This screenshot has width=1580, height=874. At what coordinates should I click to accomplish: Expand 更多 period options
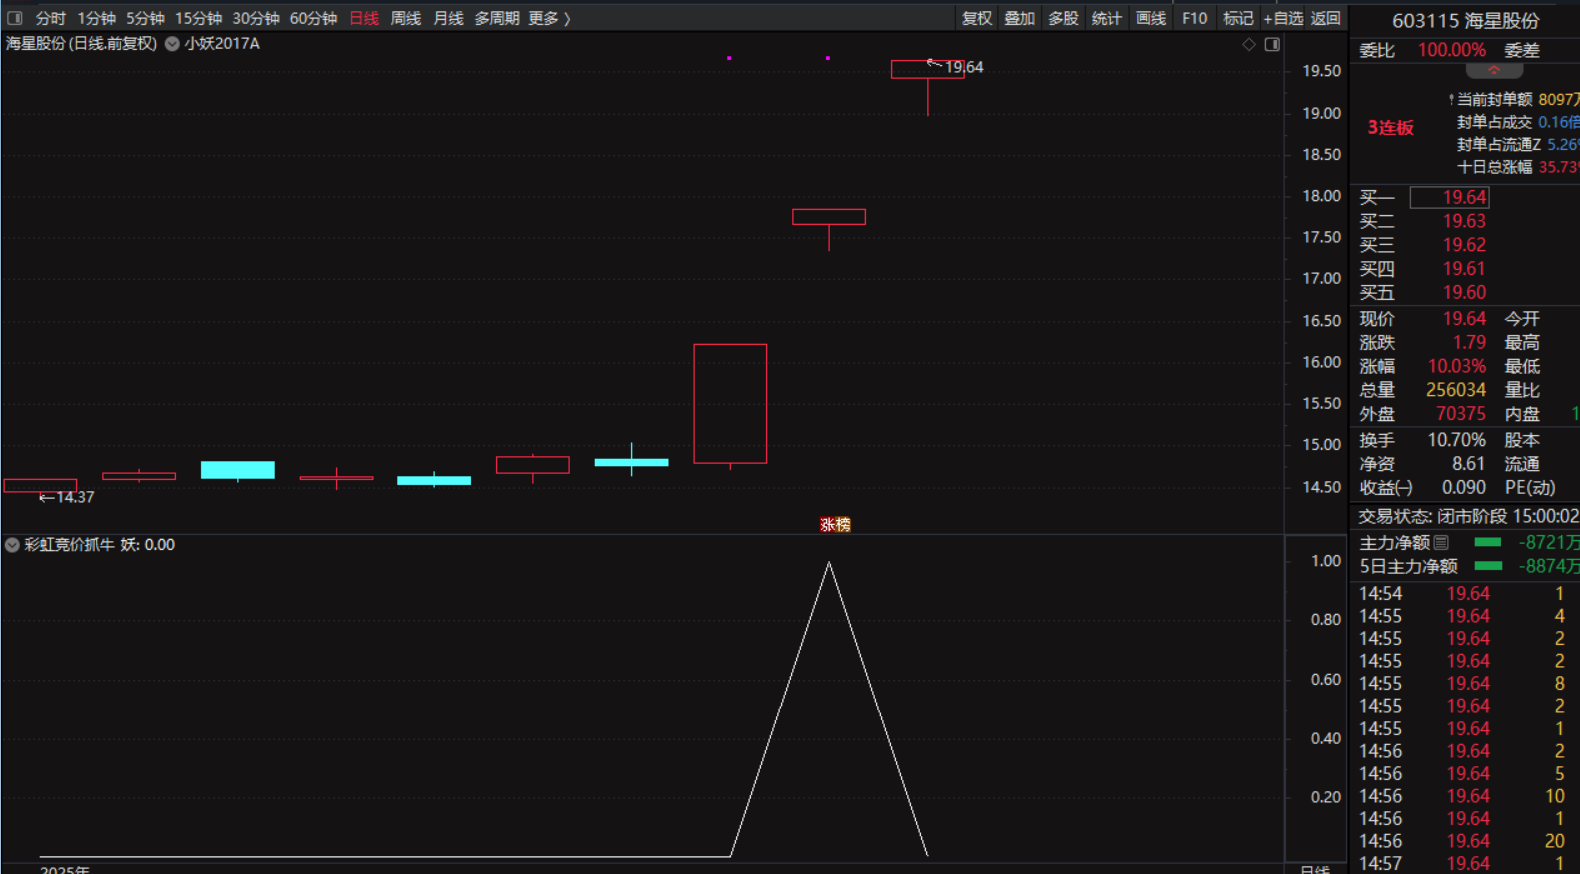point(549,18)
